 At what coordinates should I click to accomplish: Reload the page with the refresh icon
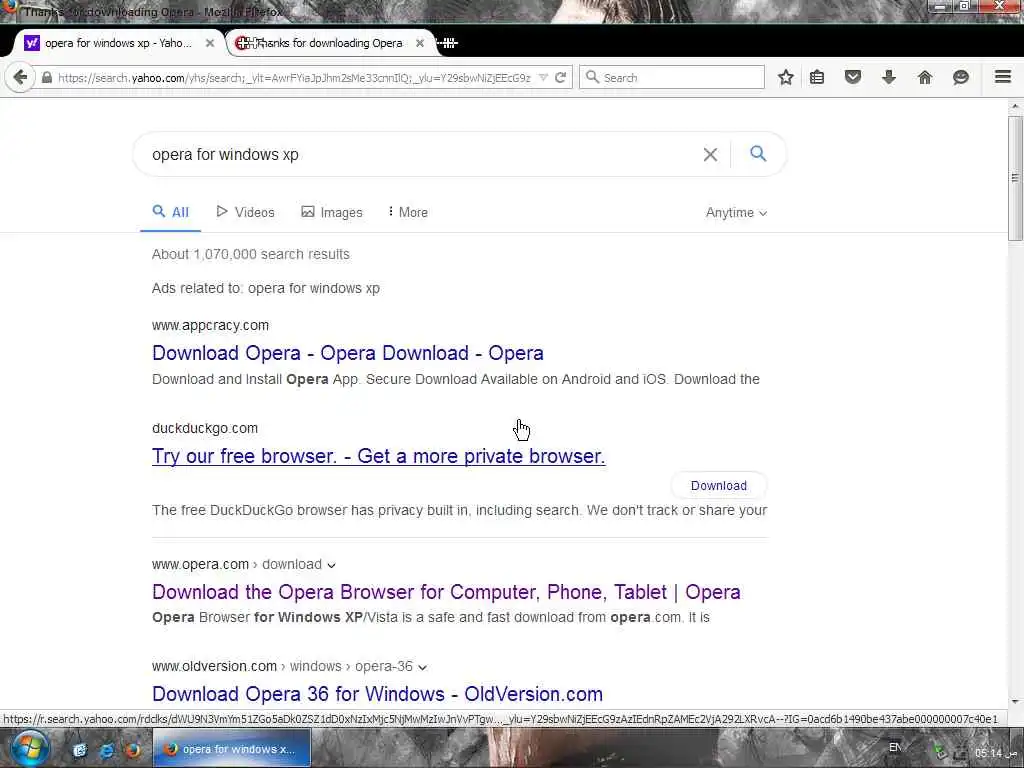coord(560,78)
